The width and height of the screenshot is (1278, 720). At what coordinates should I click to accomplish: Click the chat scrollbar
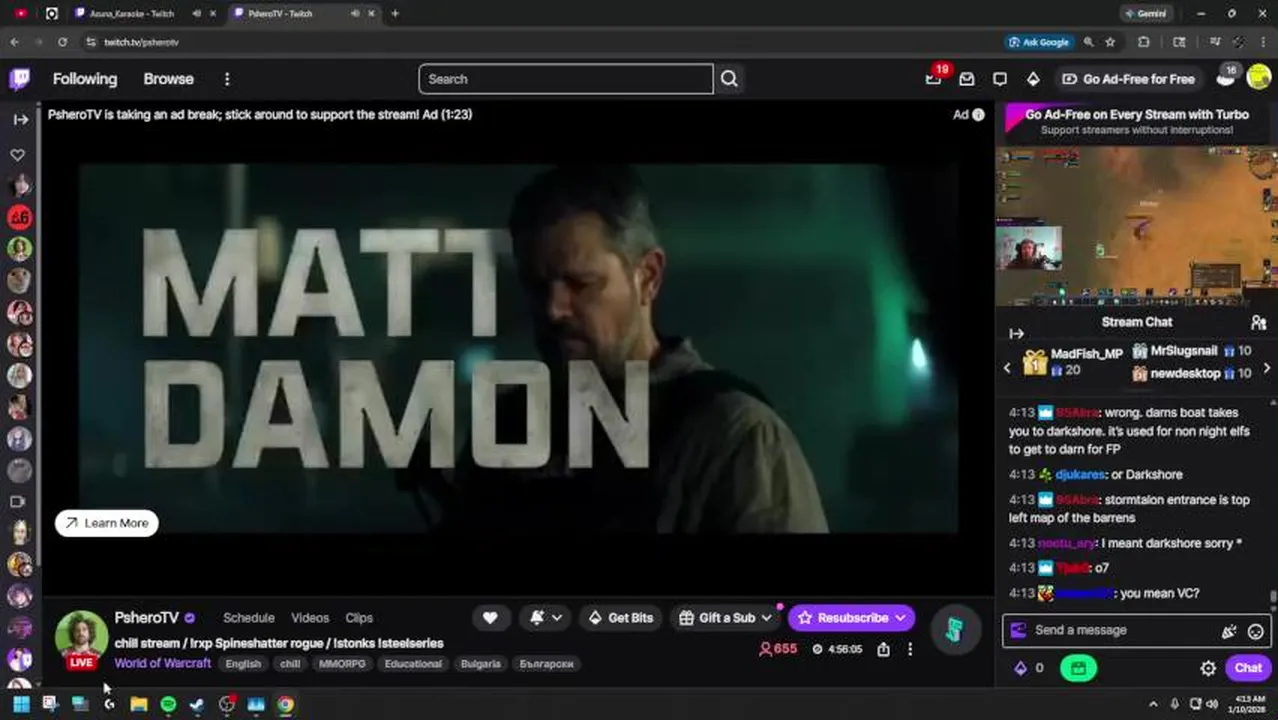(1273, 596)
